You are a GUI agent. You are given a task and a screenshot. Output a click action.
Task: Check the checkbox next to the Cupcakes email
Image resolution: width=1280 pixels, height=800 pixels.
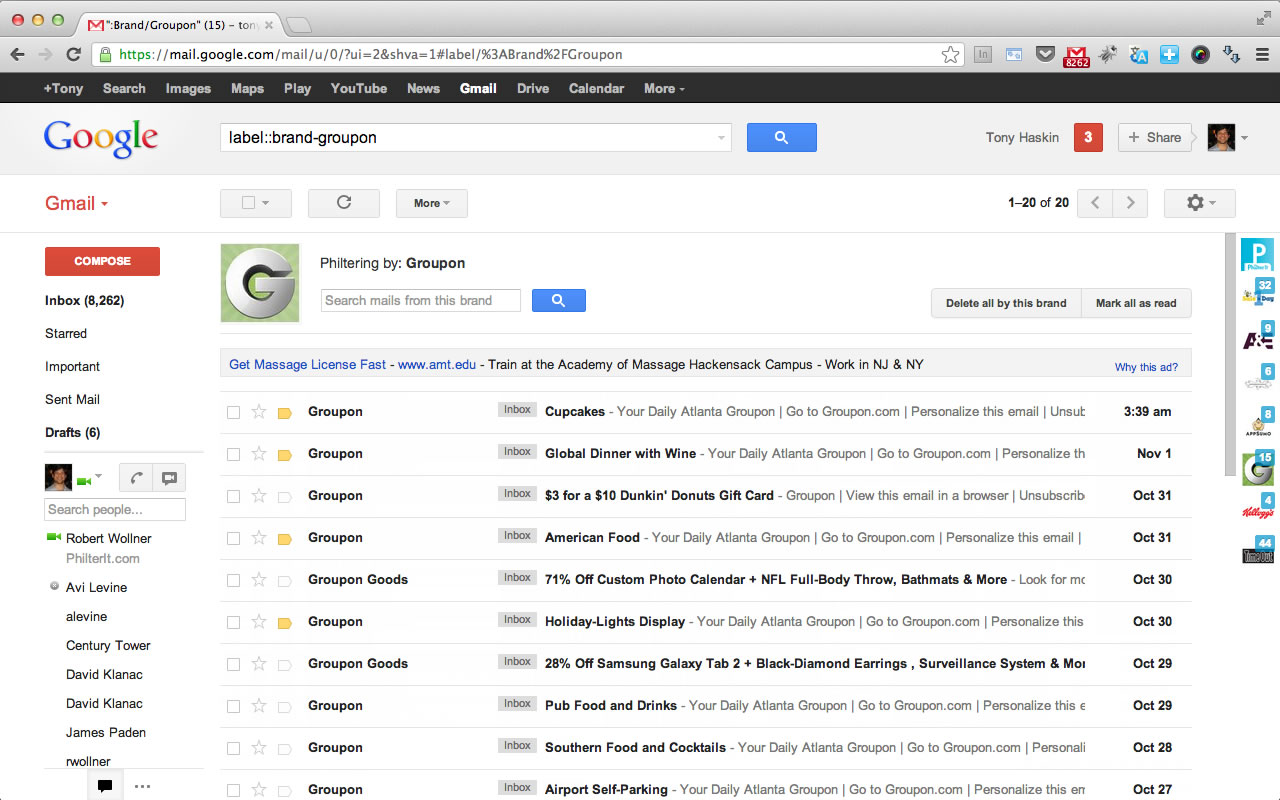(x=233, y=411)
